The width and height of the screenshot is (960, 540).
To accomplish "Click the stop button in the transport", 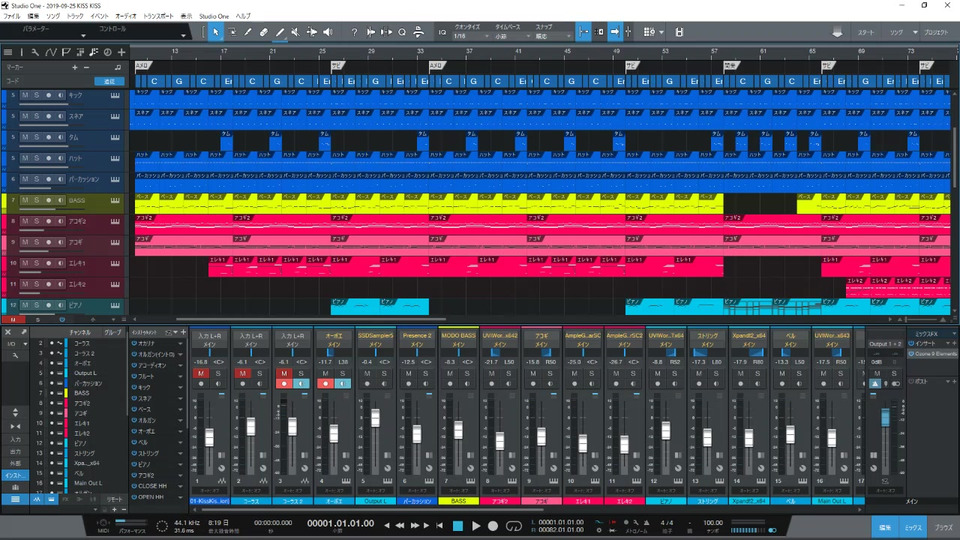I will pyautogui.click(x=458, y=526).
